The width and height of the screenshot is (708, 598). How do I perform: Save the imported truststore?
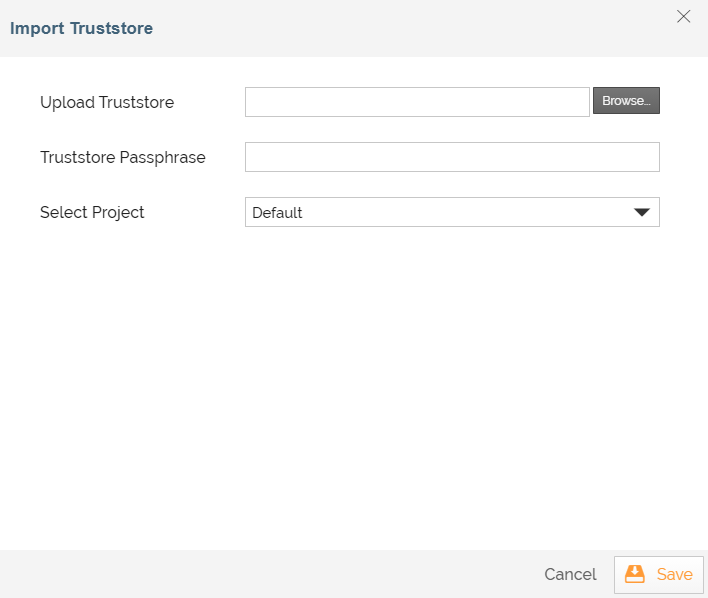[x=658, y=575]
